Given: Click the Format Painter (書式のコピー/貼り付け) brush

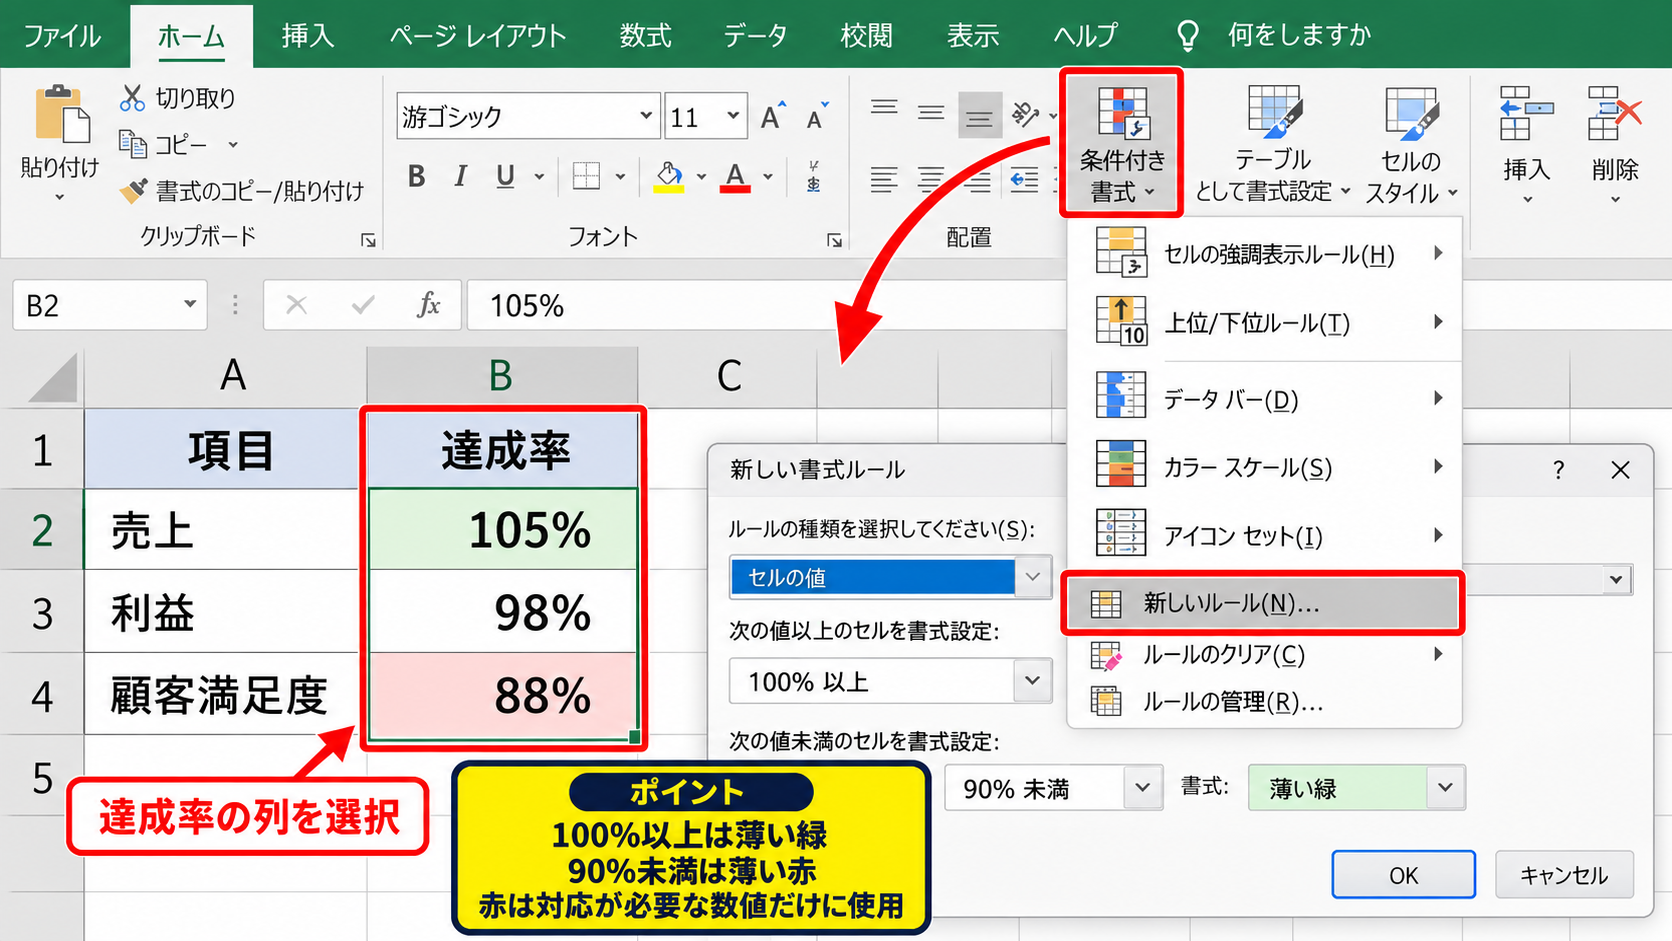Looking at the screenshot, I should (133, 190).
